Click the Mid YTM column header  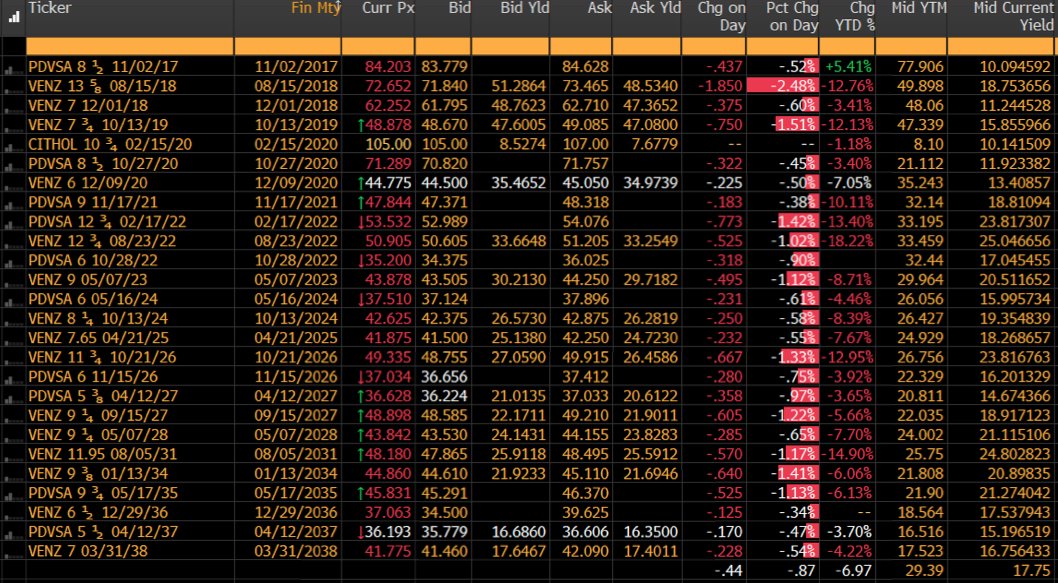click(x=918, y=9)
